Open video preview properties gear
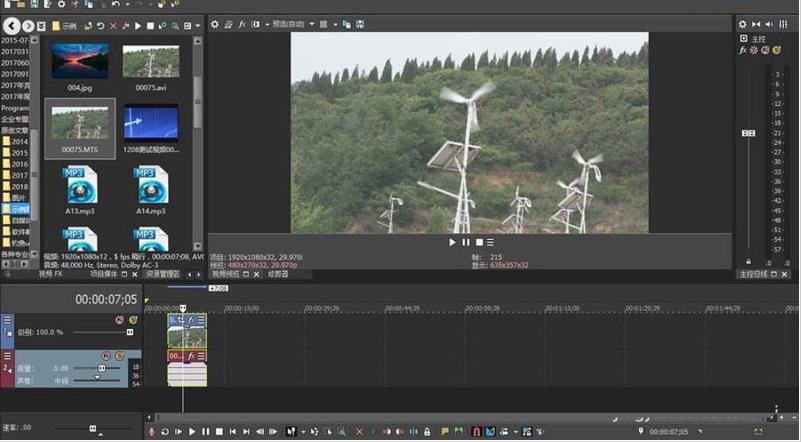Viewport: 801px width, 442px height. pos(215,24)
